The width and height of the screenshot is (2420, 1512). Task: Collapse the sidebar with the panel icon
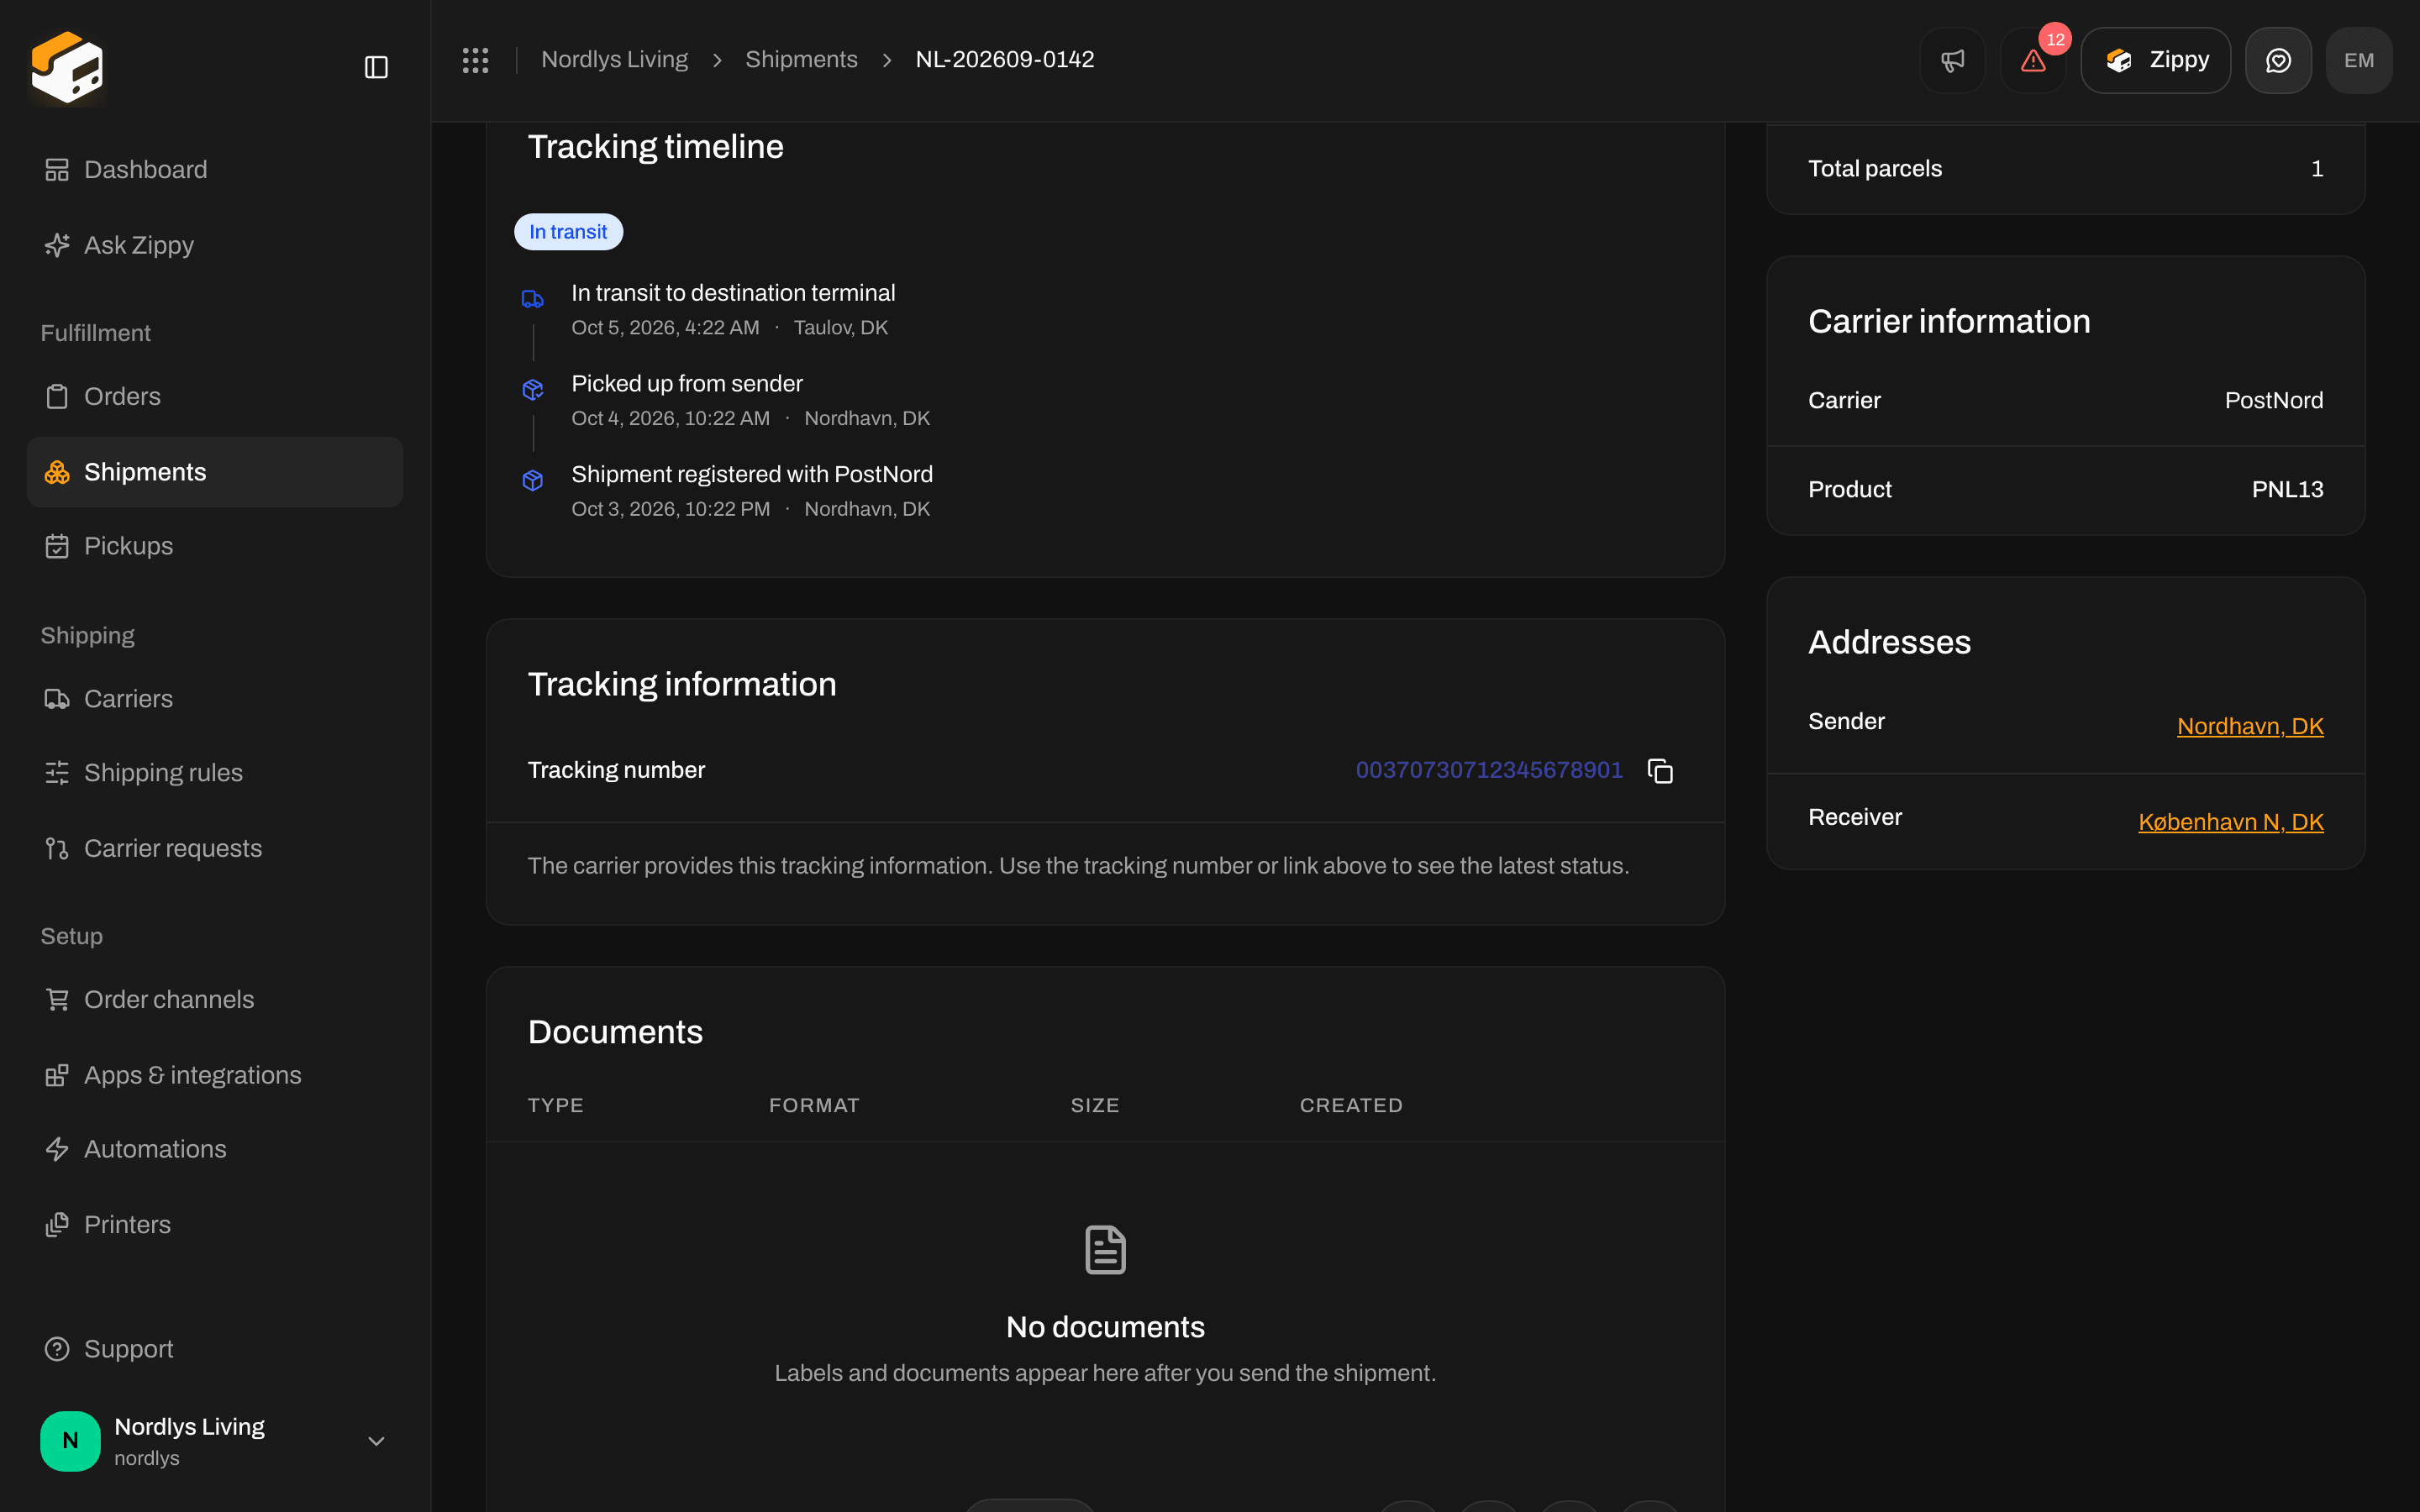coord(376,67)
